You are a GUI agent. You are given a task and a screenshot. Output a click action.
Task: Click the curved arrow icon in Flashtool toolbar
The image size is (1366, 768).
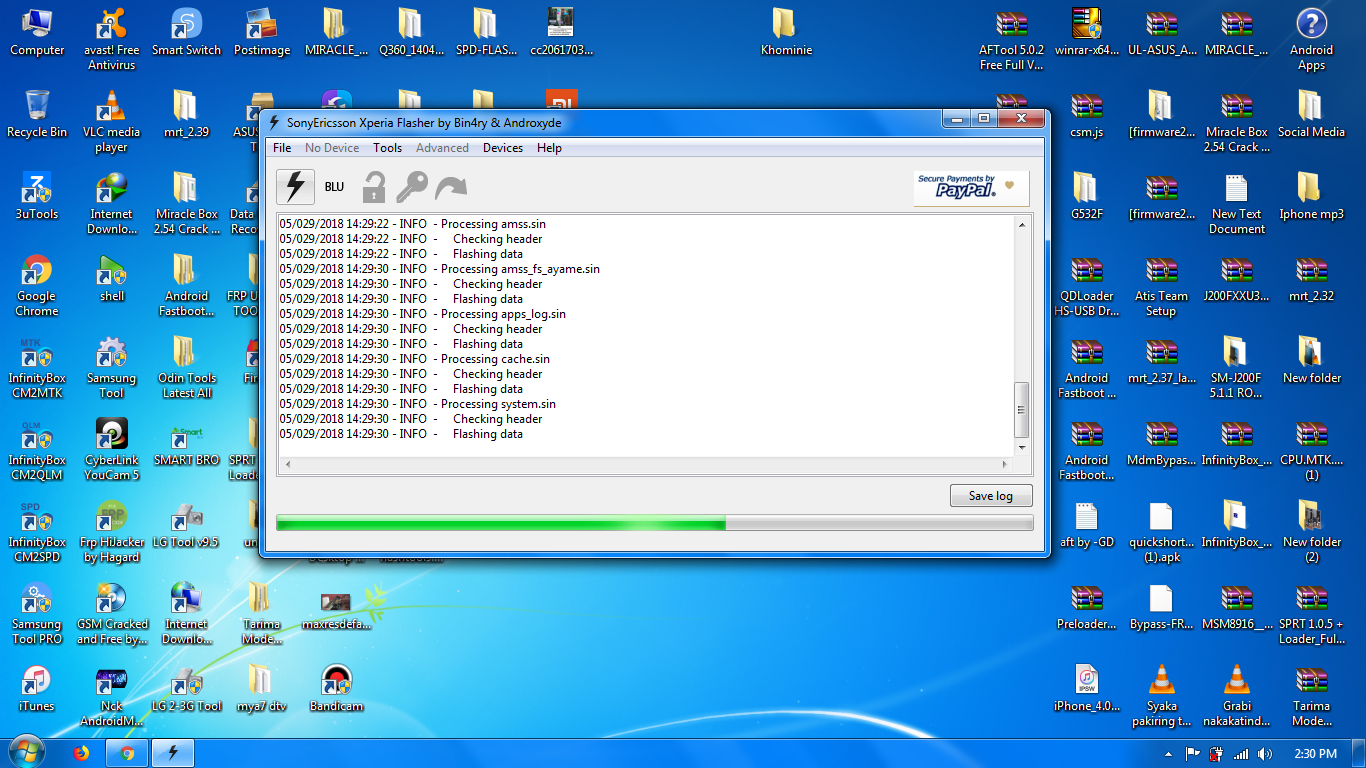click(451, 187)
